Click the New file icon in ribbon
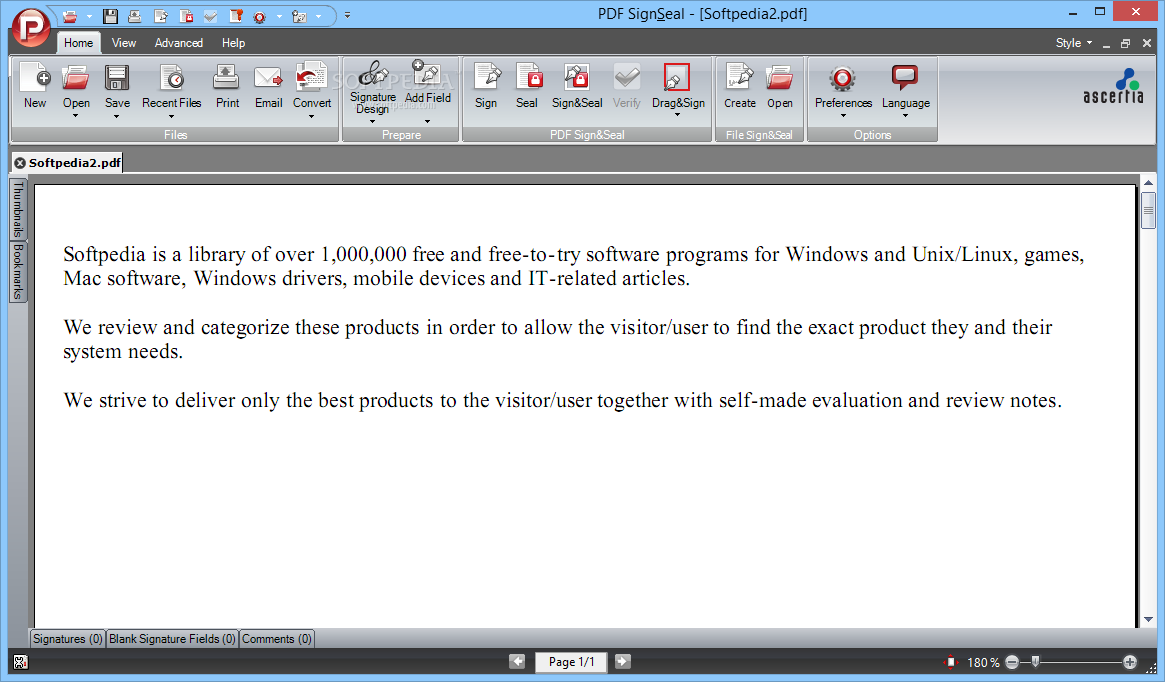The image size is (1165, 682). 34,78
